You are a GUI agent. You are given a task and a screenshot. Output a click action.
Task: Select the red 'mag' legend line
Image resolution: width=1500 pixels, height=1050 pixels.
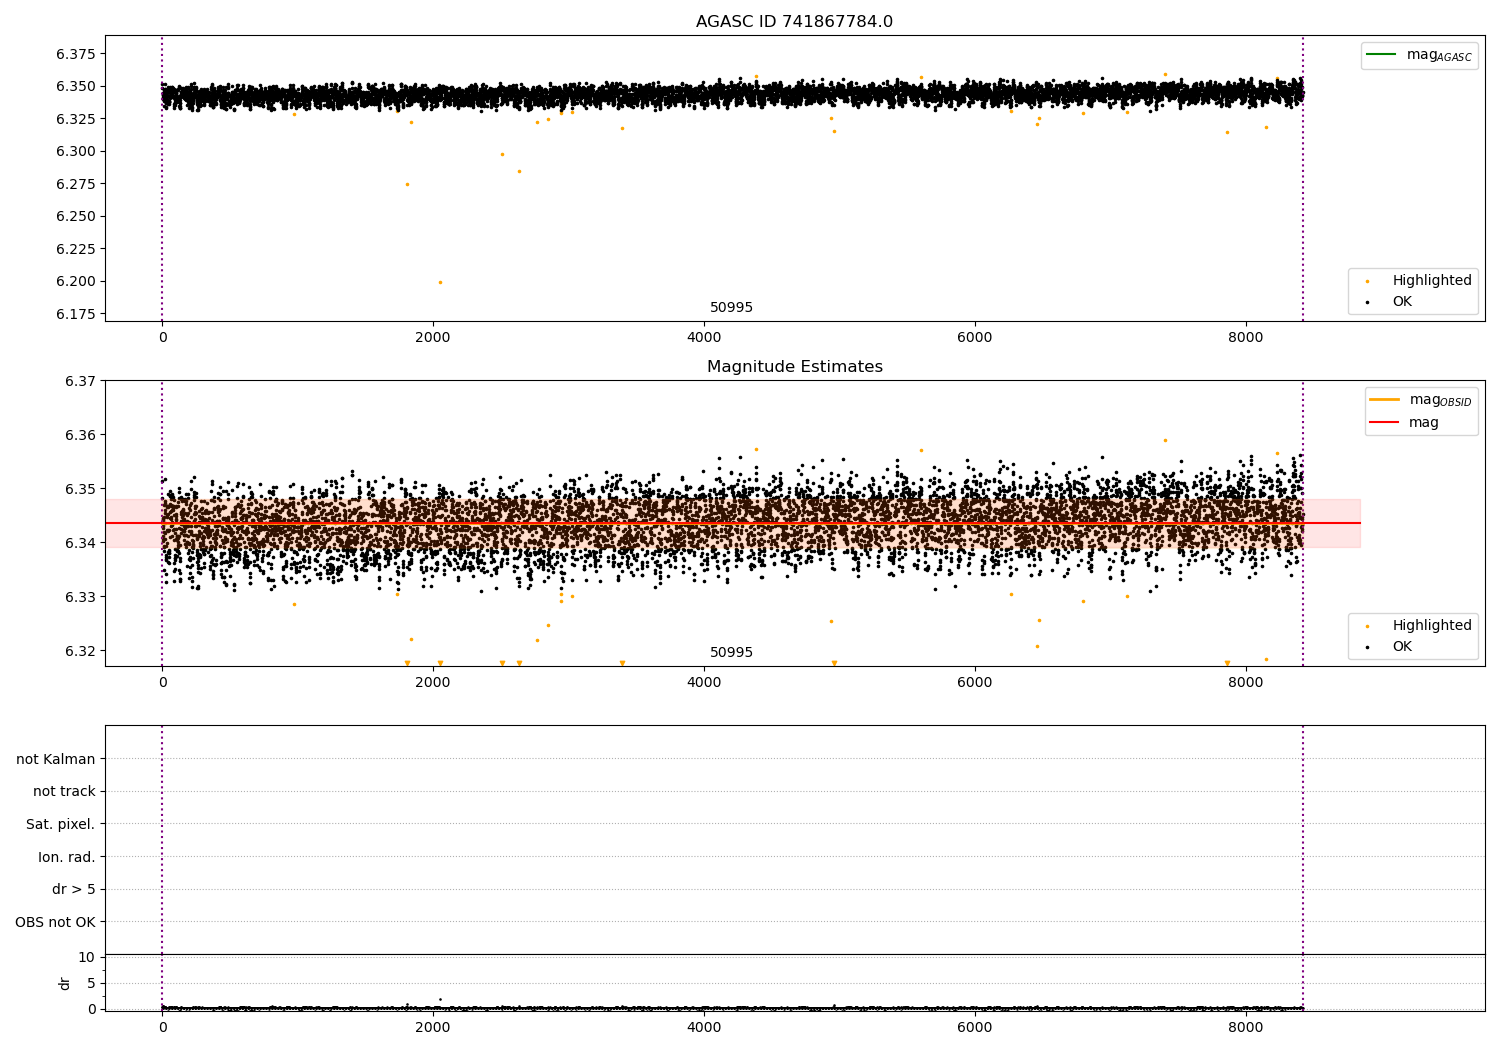point(1385,423)
